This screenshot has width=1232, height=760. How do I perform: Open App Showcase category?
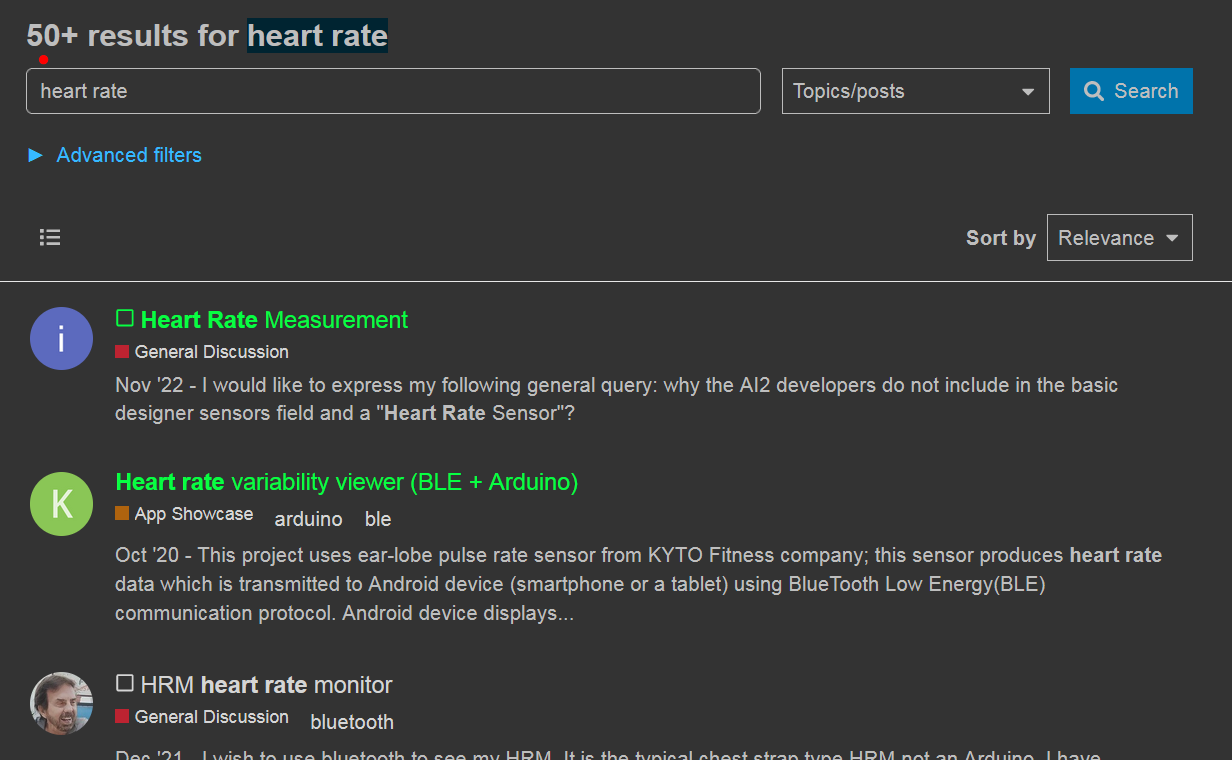pos(184,514)
